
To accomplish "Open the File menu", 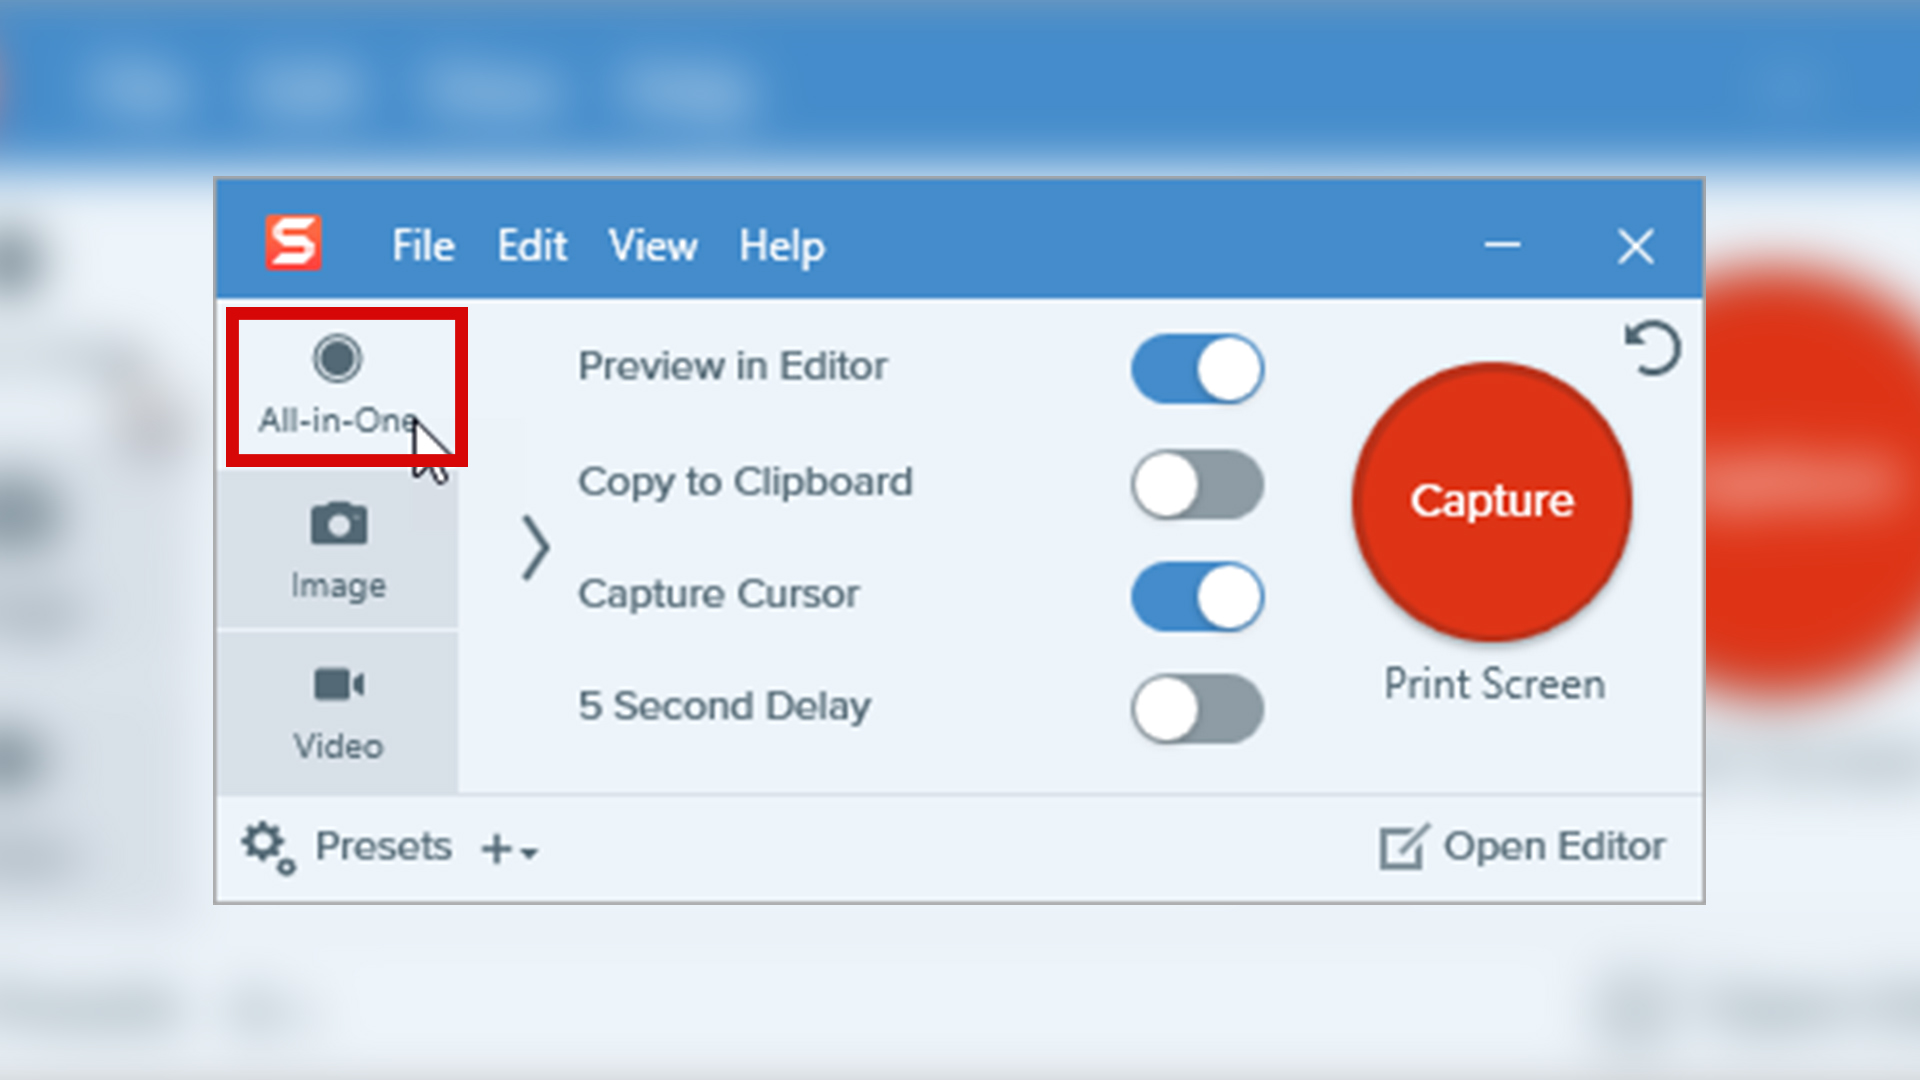I will click(423, 245).
